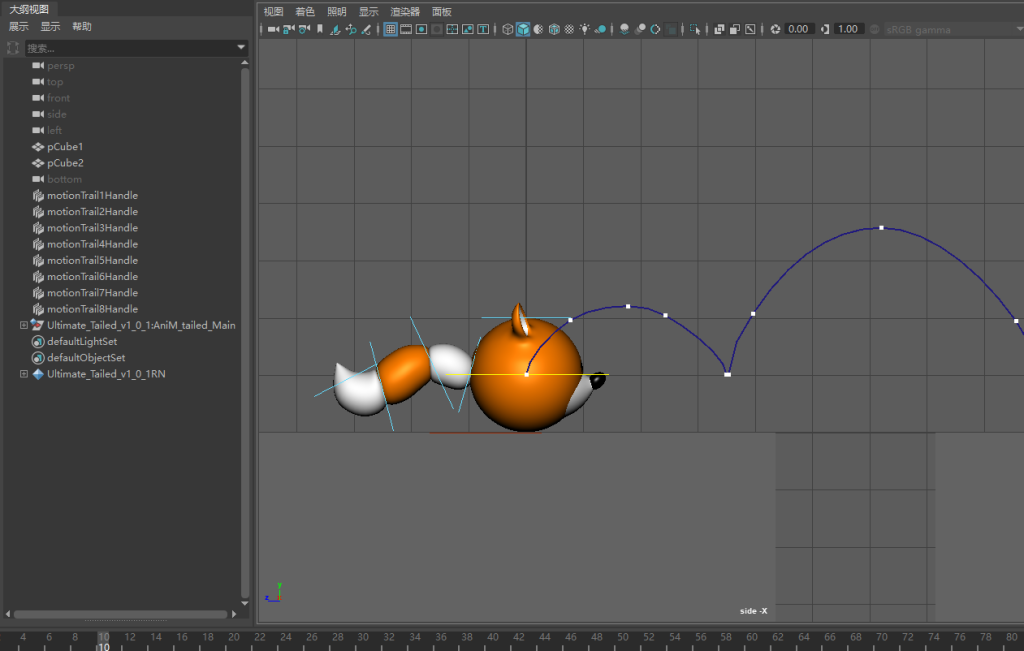The height and width of the screenshot is (651, 1024).
Task: Expand the Ultimate_Tailed_v1_0_1RN reference node
Action: (x=24, y=374)
